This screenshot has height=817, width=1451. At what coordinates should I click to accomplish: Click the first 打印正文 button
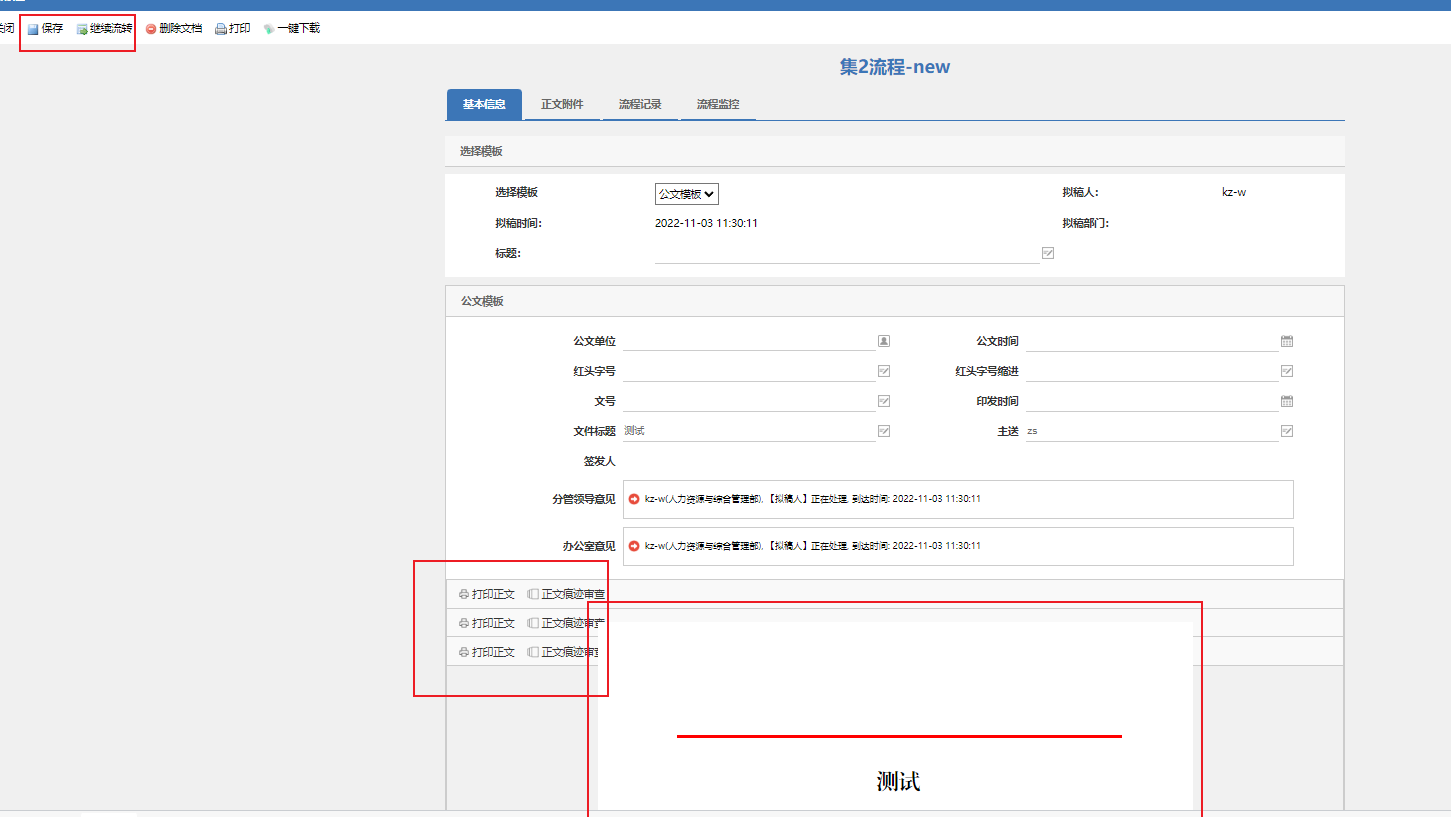coord(487,594)
